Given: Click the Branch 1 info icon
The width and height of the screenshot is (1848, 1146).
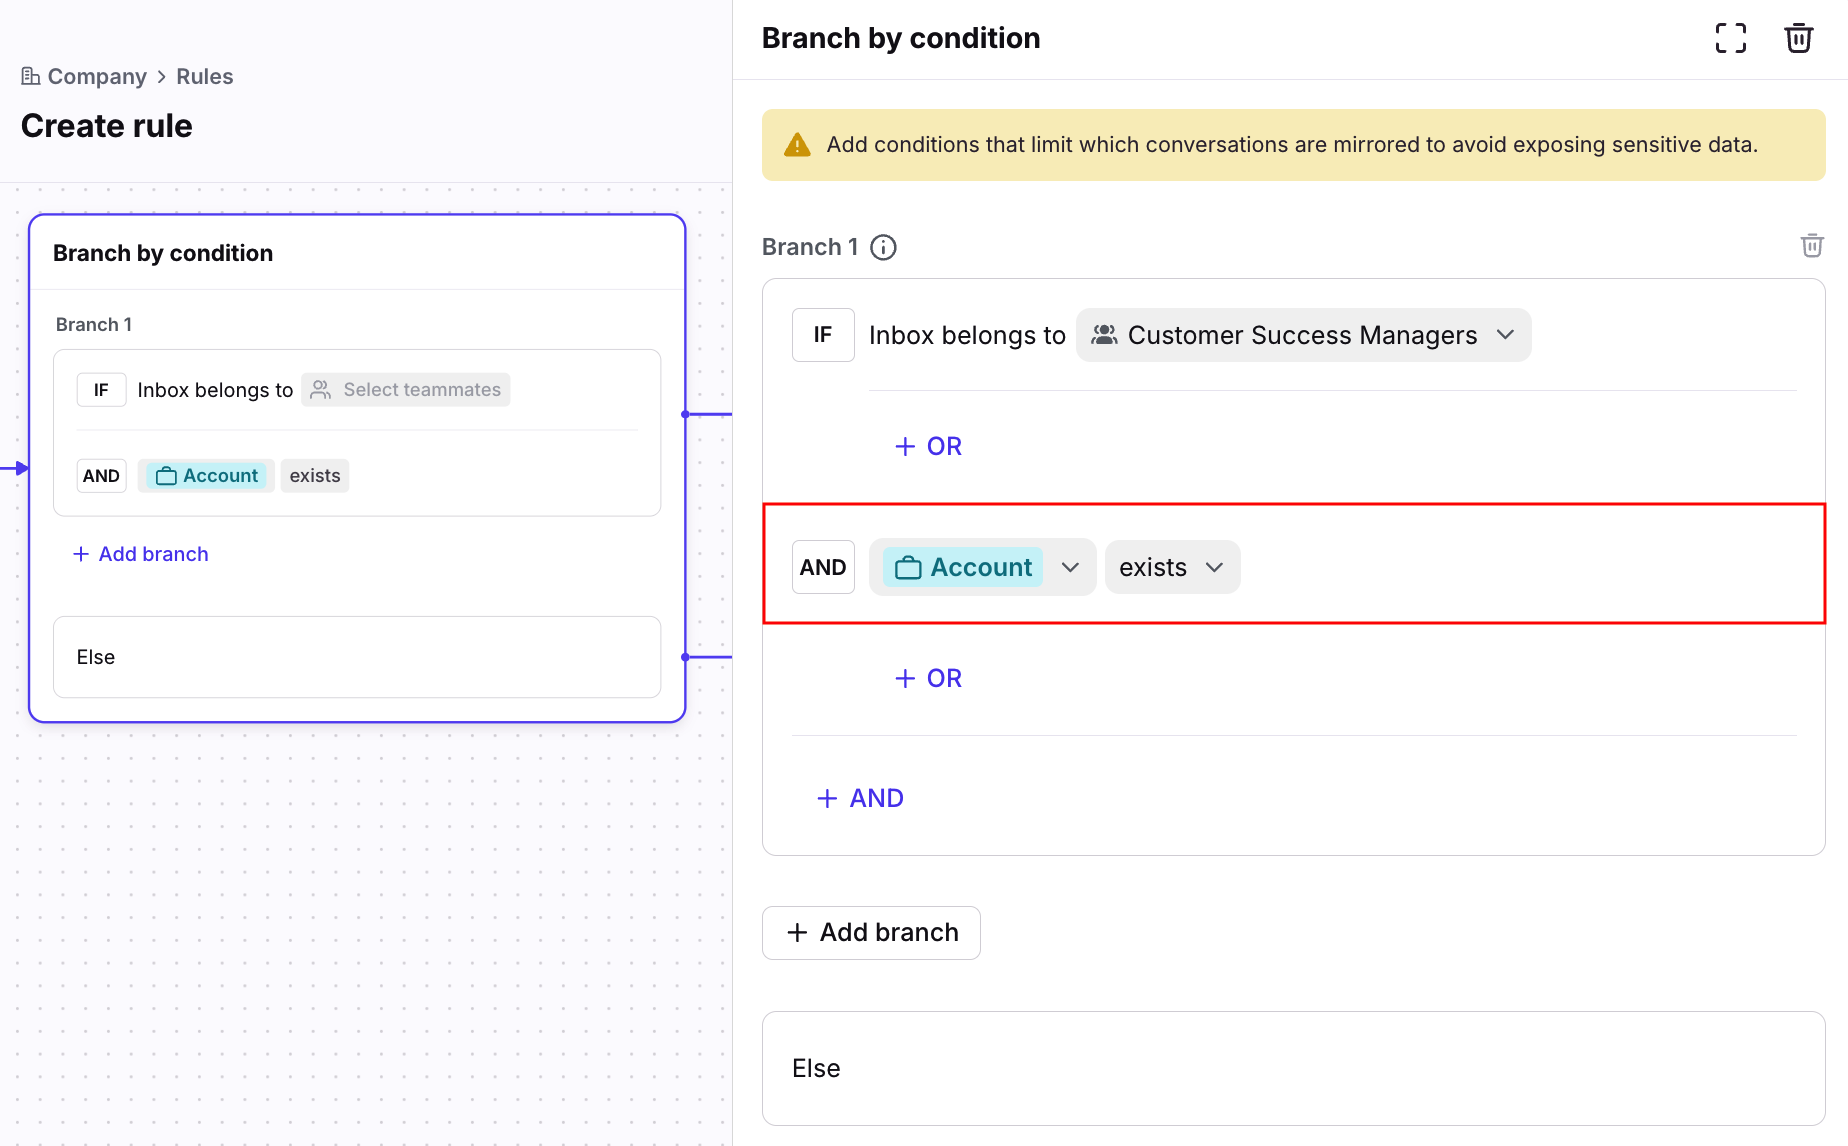Looking at the screenshot, I should pyautogui.click(x=883, y=247).
